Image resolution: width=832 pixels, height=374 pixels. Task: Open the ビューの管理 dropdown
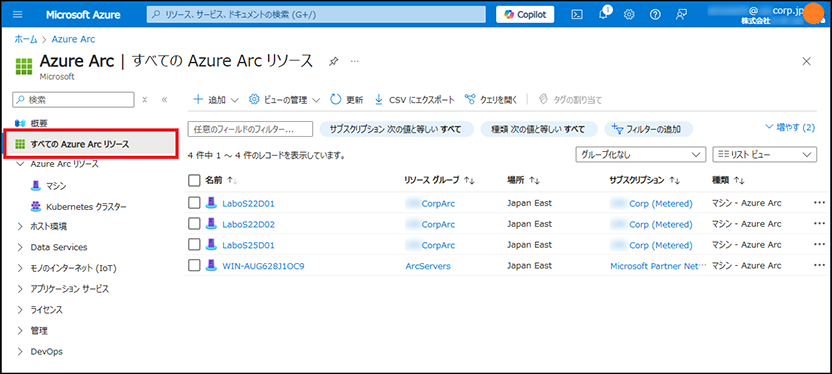[284, 99]
